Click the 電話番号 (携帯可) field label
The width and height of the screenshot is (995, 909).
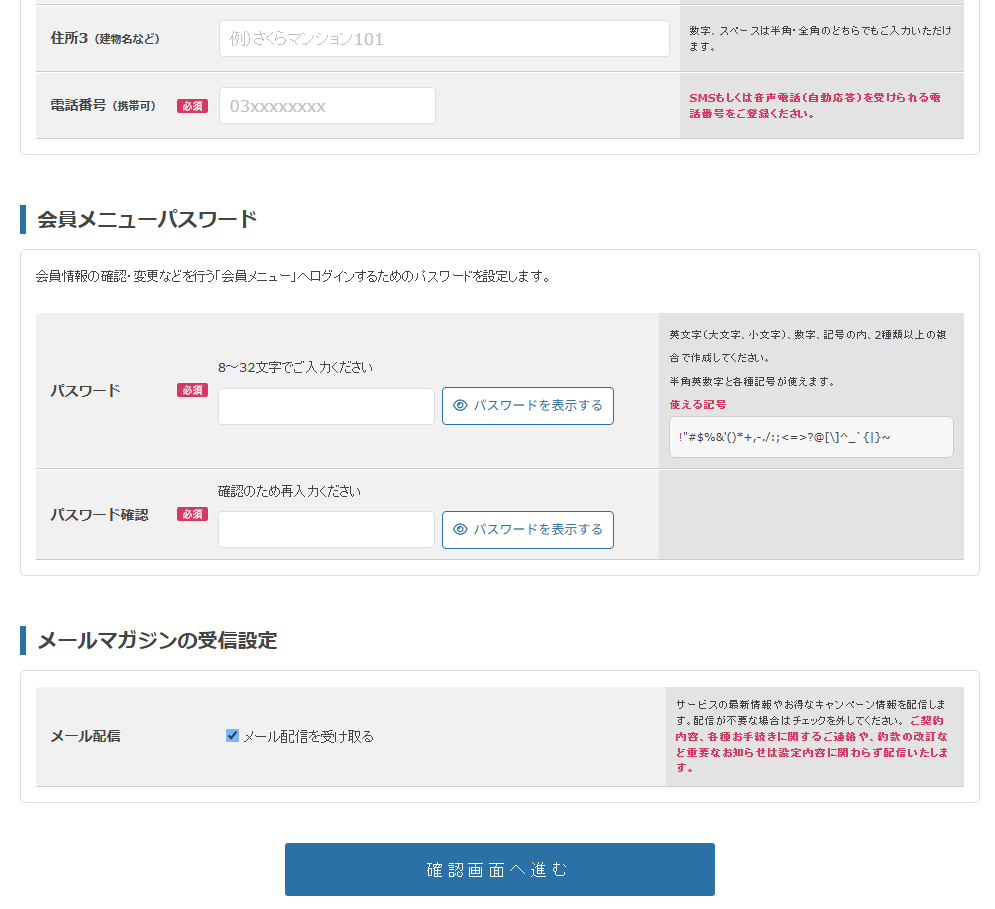pyautogui.click(x=103, y=106)
